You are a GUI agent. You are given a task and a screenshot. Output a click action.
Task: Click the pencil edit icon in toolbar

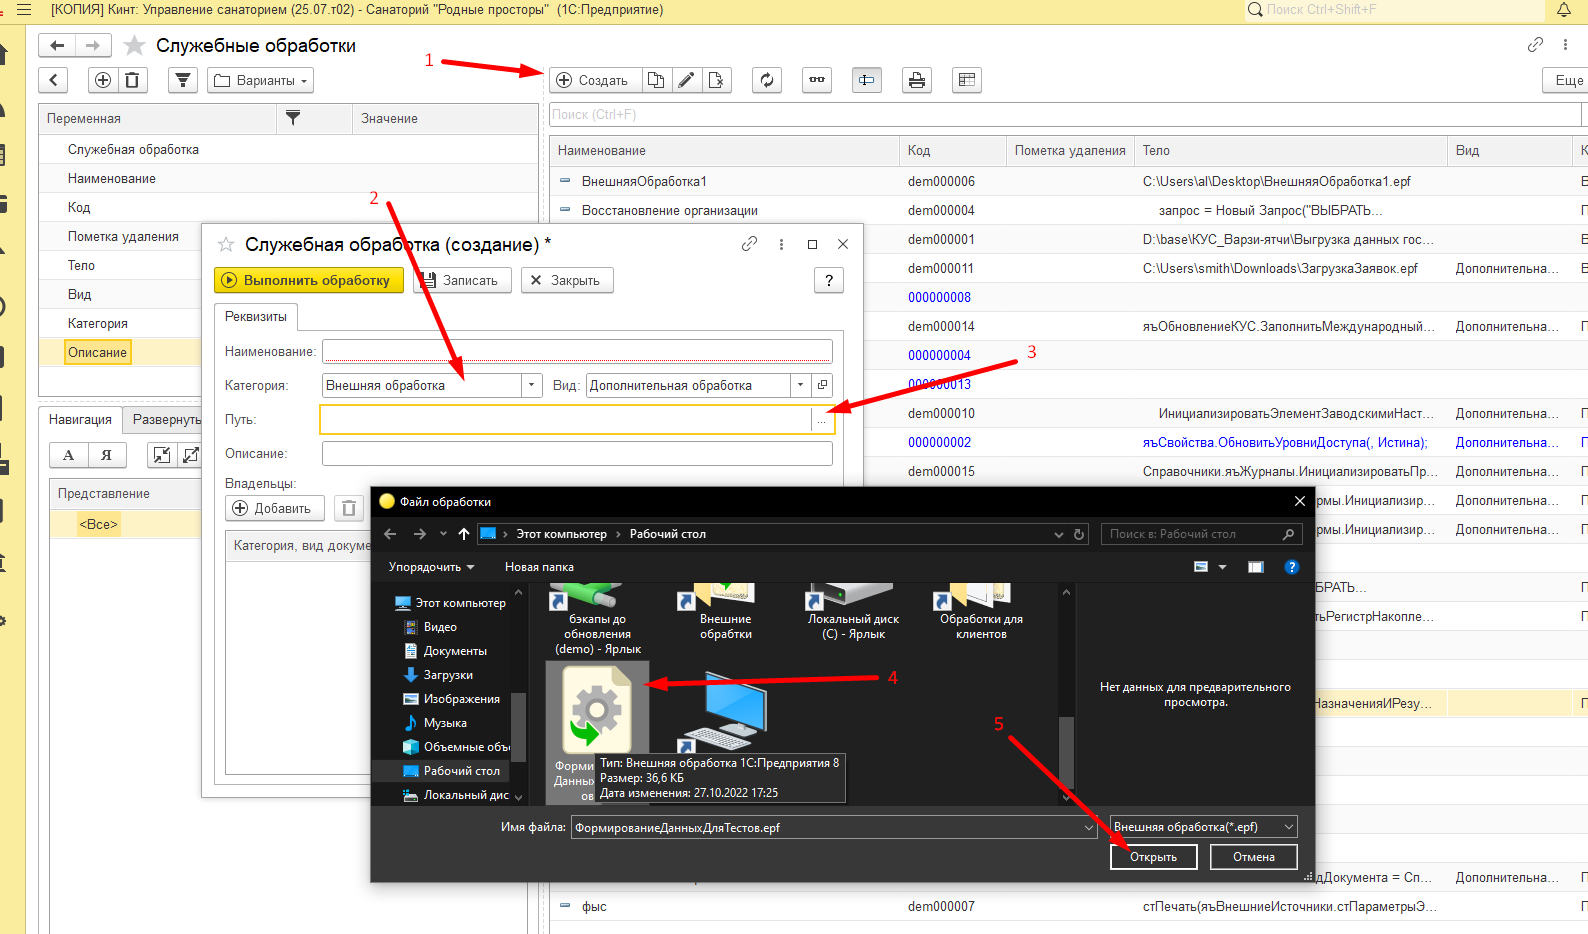tap(686, 80)
